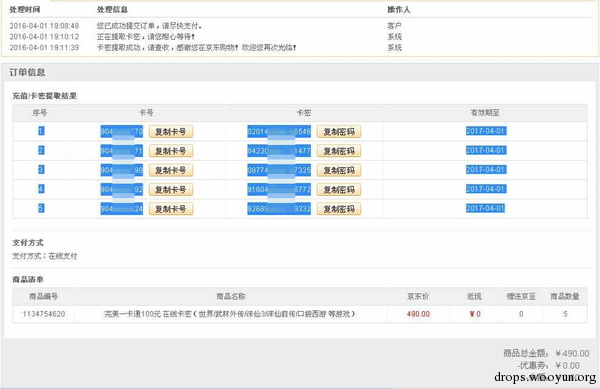Click the 490.00 JD price cell
This screenshot has height=389, width=600.
point(418,314)
